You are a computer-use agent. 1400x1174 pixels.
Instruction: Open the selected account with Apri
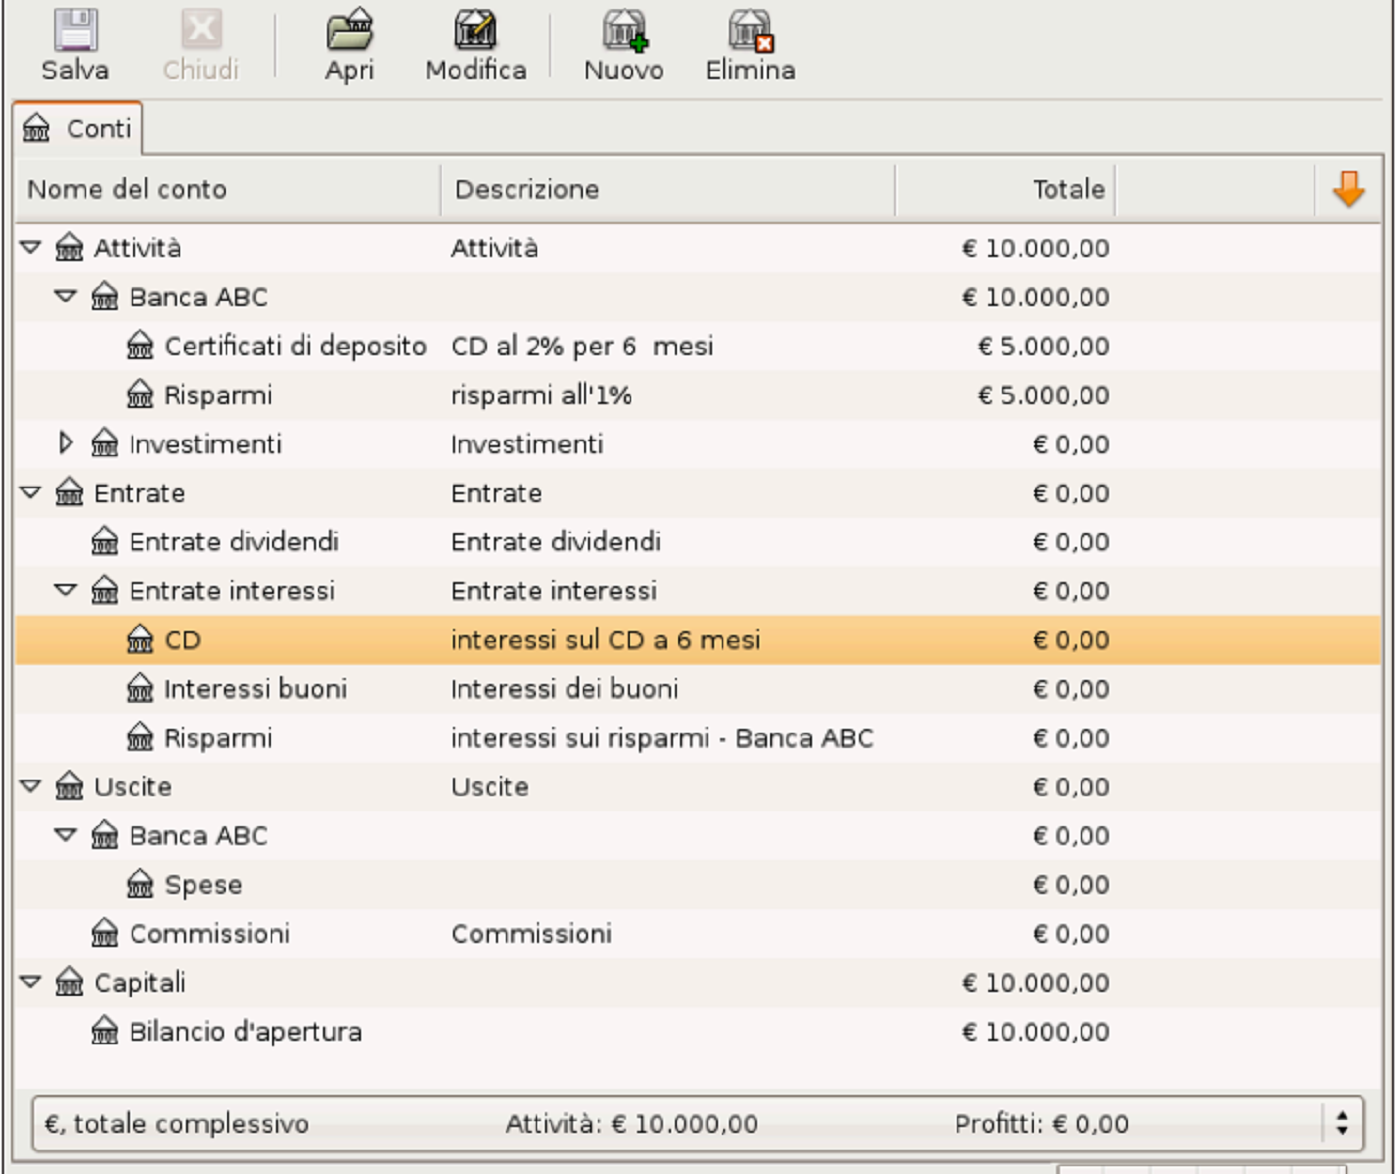coord(348,40)
